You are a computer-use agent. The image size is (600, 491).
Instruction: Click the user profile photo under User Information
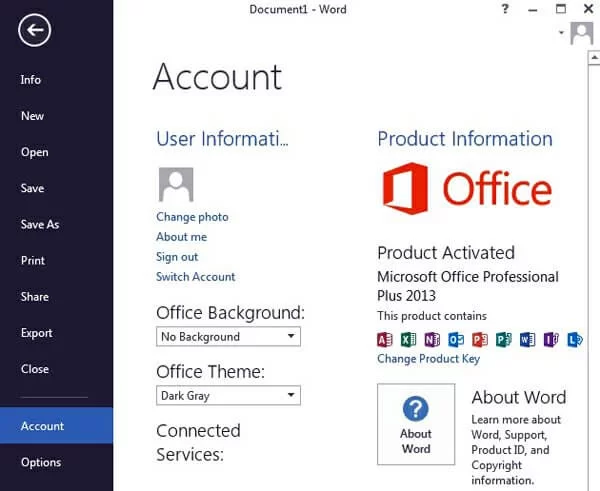click(176, 184)
